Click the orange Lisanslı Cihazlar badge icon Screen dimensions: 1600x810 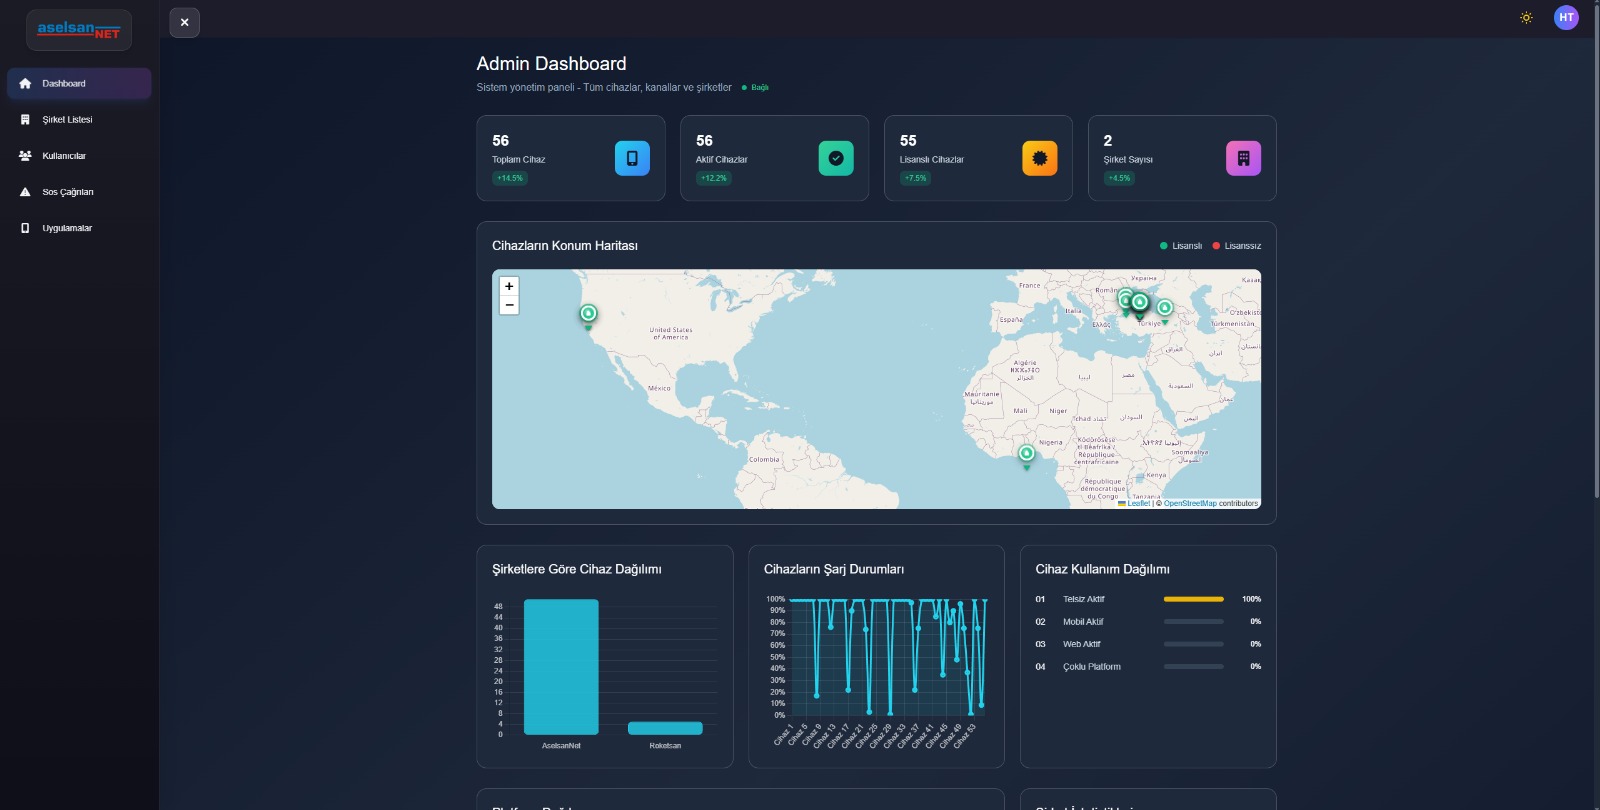point(1039,158)
